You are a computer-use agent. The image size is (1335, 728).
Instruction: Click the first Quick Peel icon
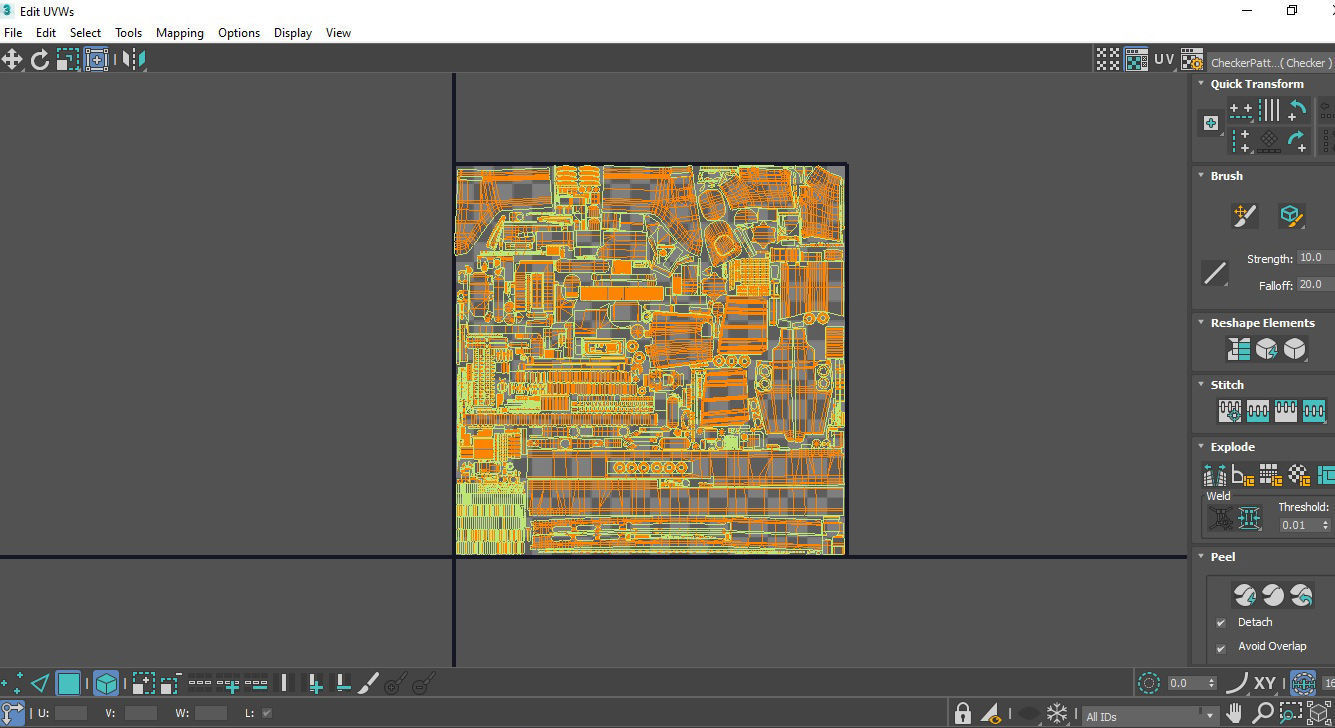coord(1245,596)
